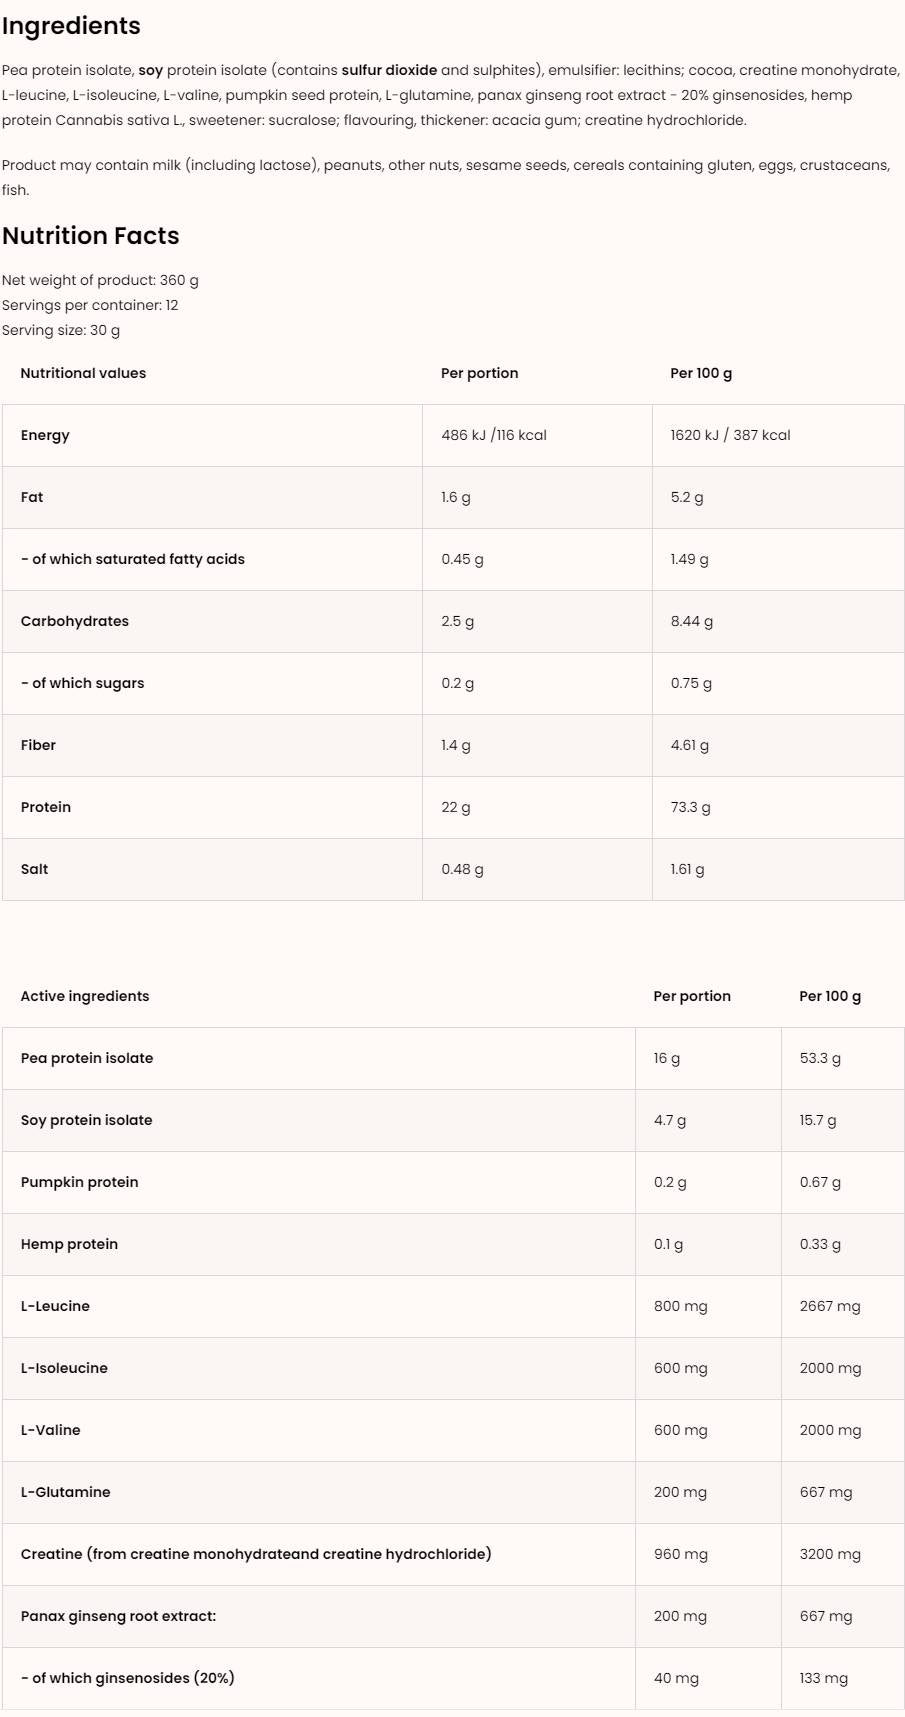Click 'Net weight of product: 360 g'
This screenshot has height=1717, width=905.
click(x=100, y=280)
